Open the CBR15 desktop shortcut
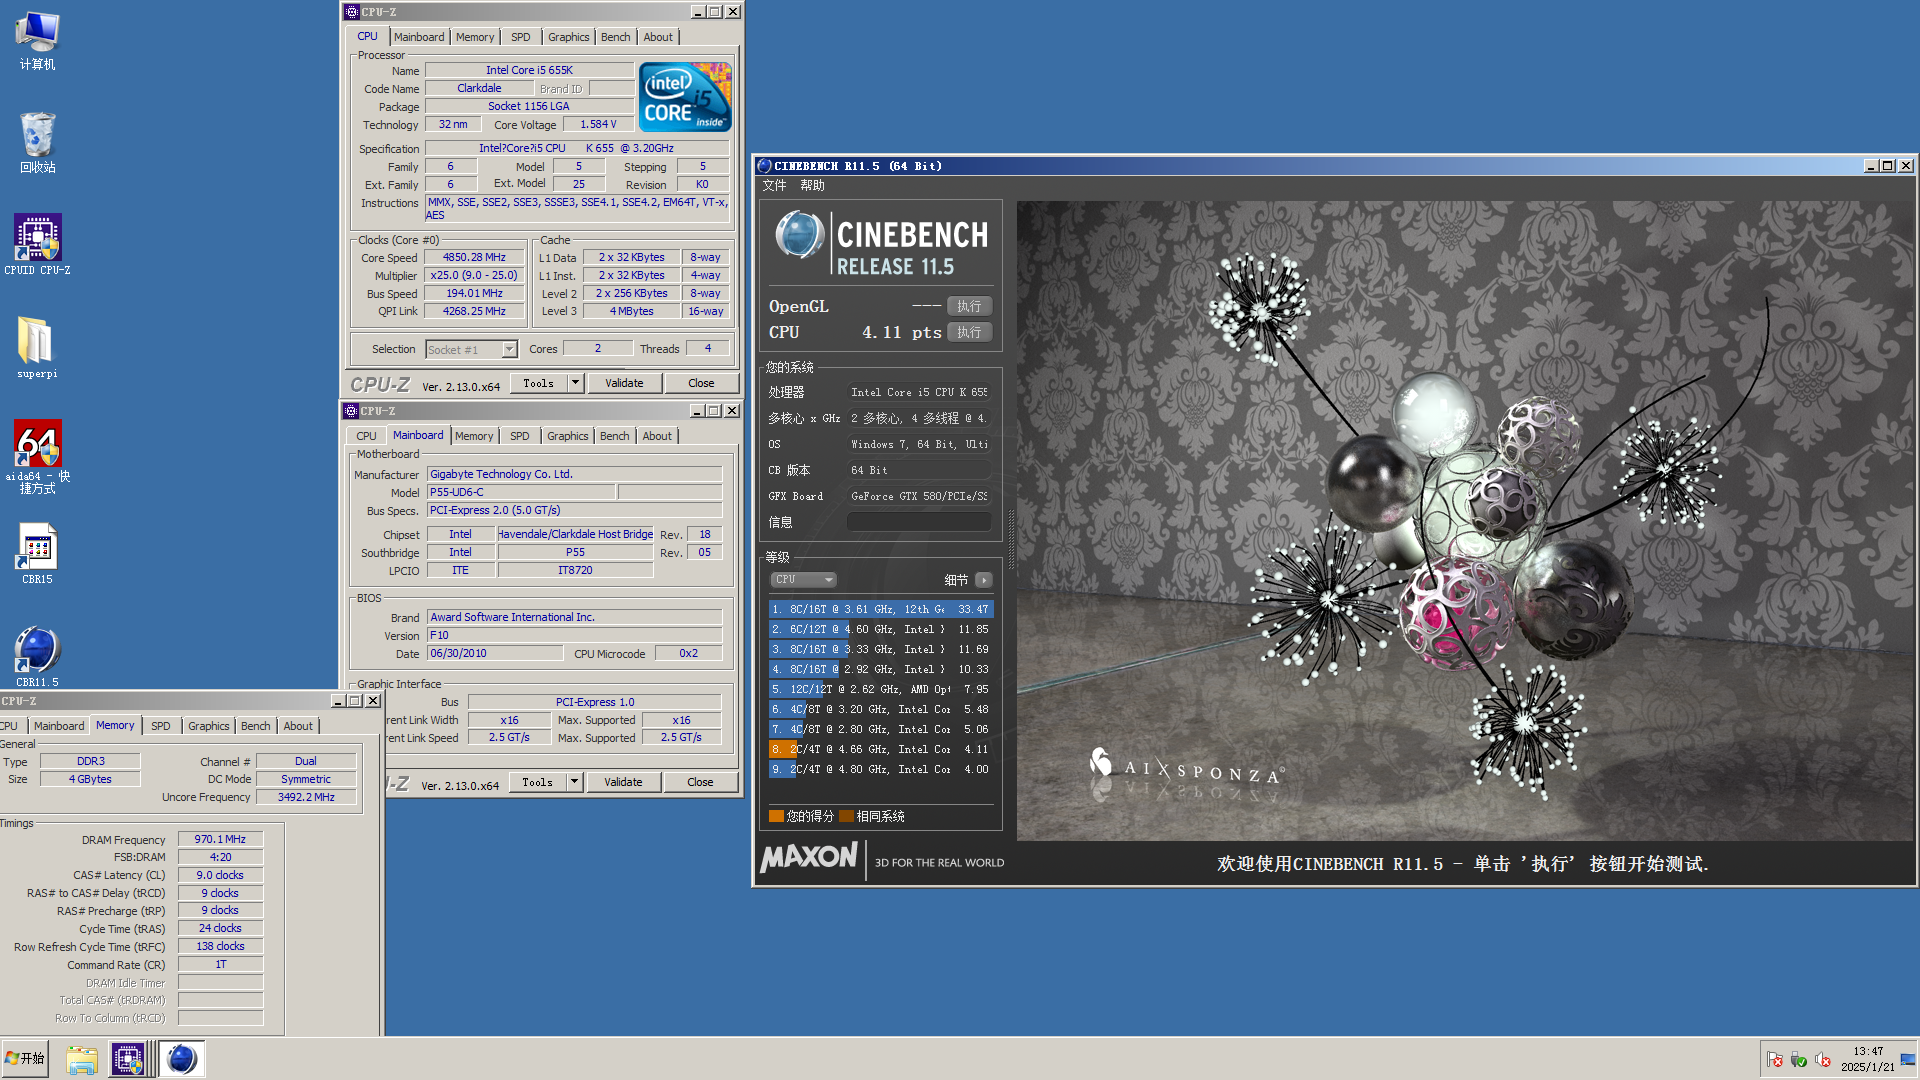The height and width of the screenshot is (1080, 1920). [37, 553]
